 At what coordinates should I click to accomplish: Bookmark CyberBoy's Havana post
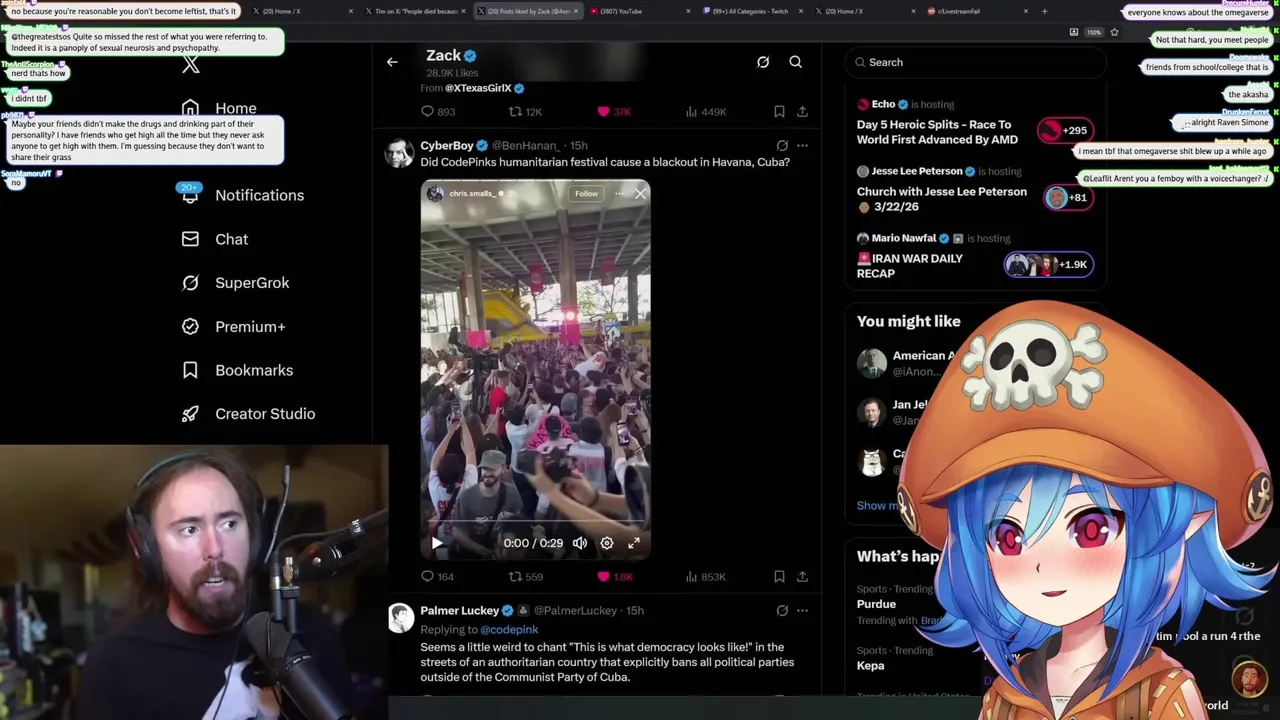(779, 576)
